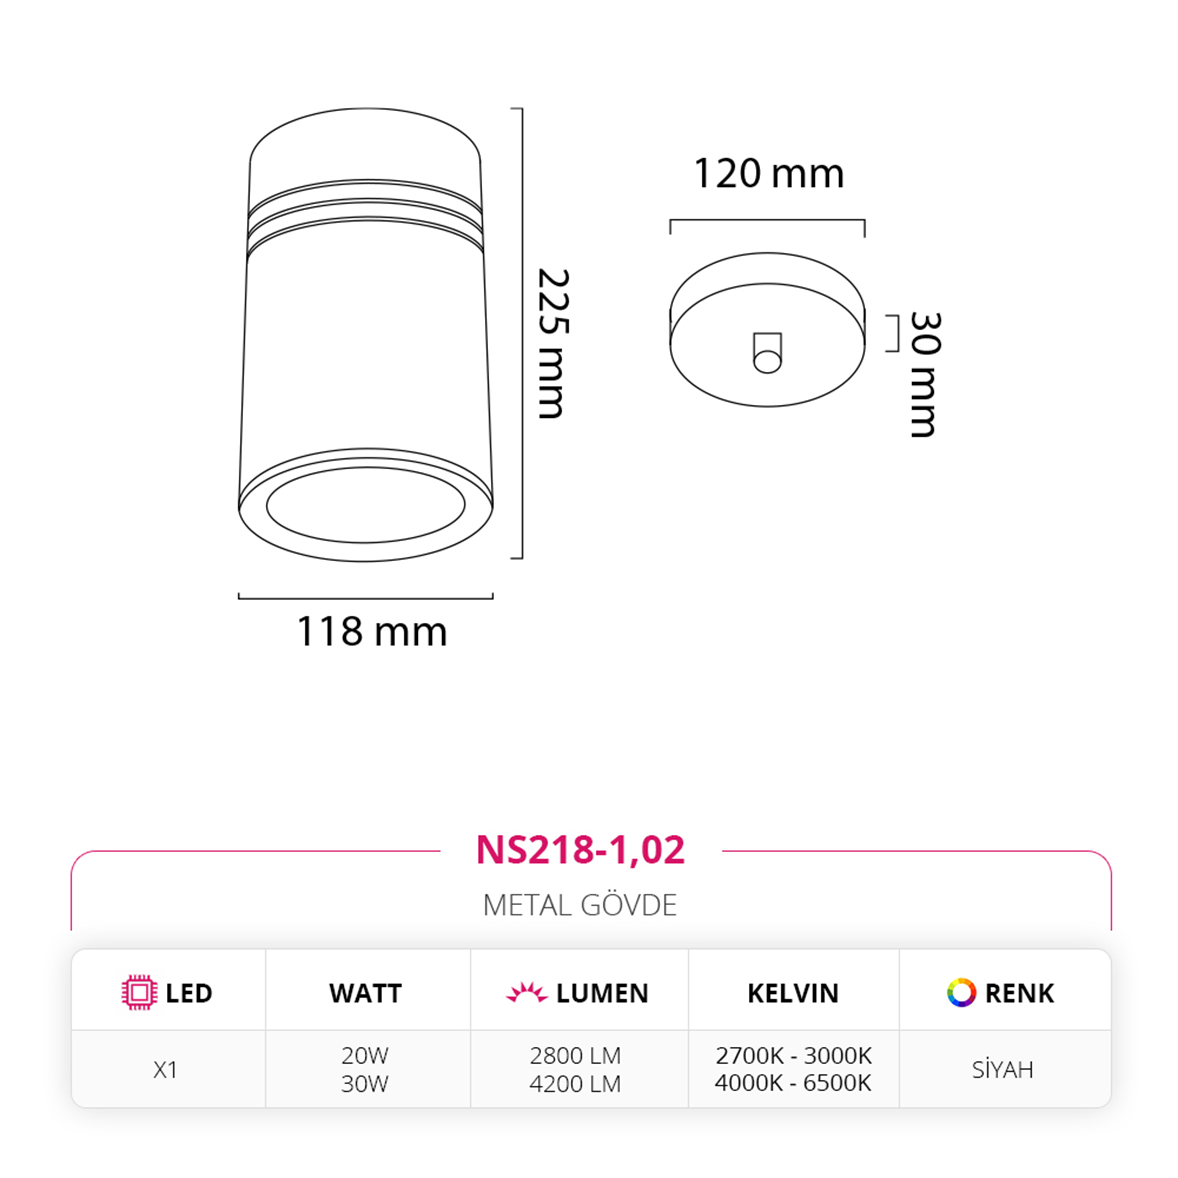The image size is (1178, 1178).
Task: Click the round ceiling mount base drawing
Action: coord(767,330)
